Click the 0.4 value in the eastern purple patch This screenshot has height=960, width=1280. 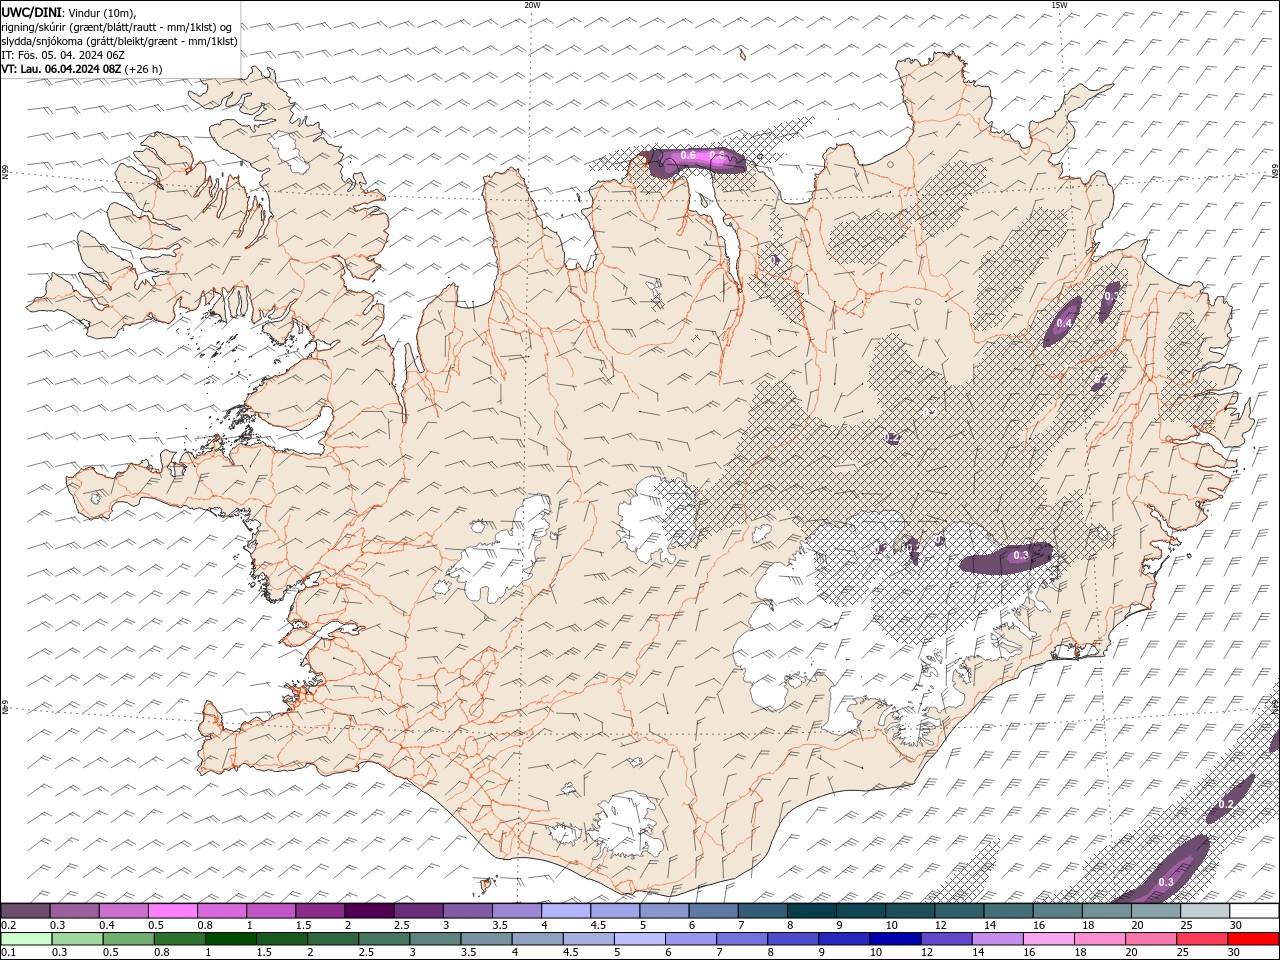pyautogui.click(x=1064, y=323)
